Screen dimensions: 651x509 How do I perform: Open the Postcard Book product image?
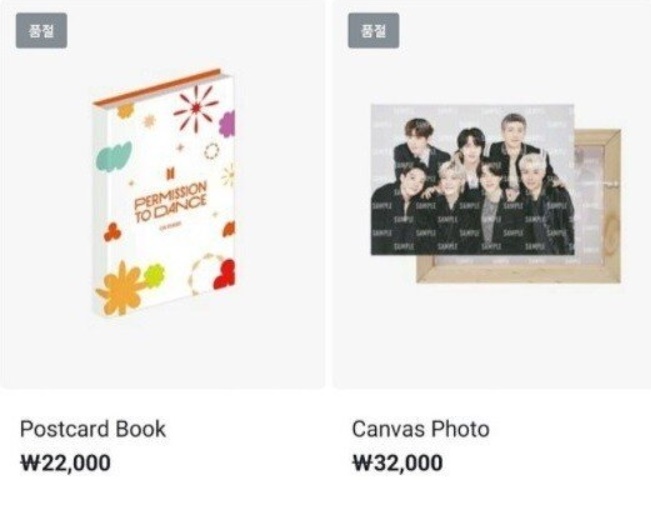(164, 192)
